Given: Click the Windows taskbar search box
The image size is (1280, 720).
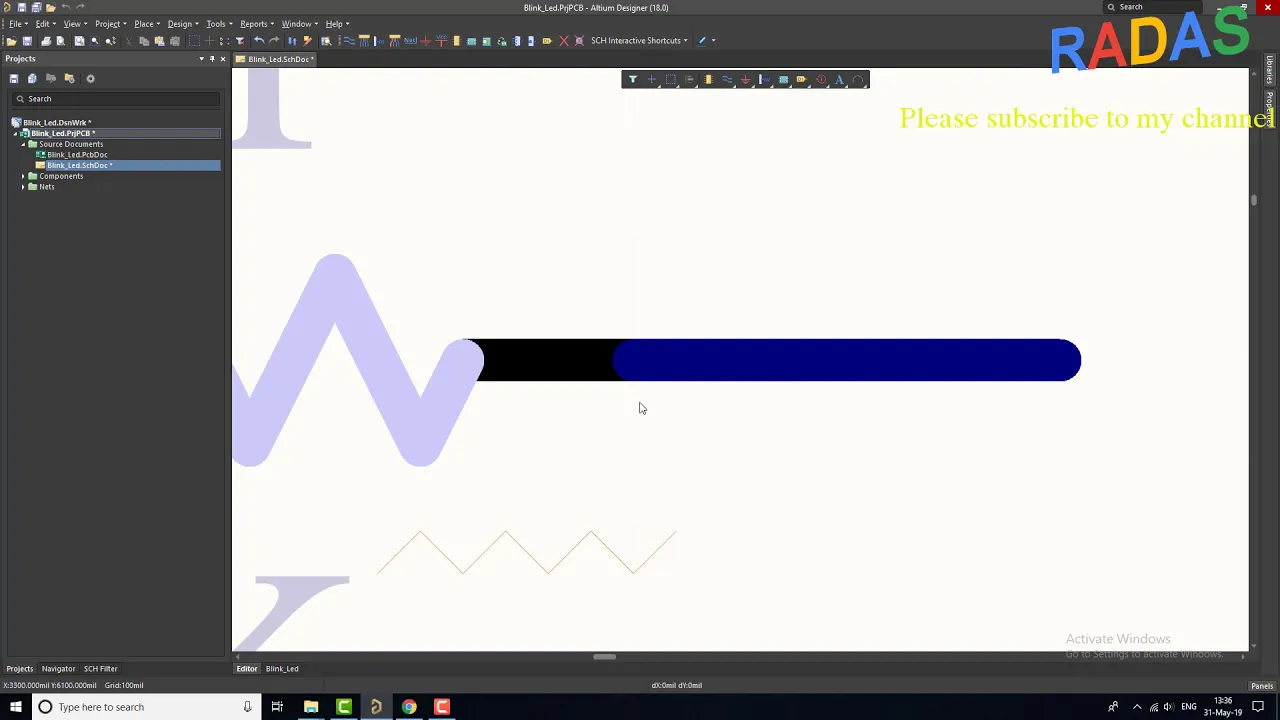Looking at the screenshot, I should (145, 707).
